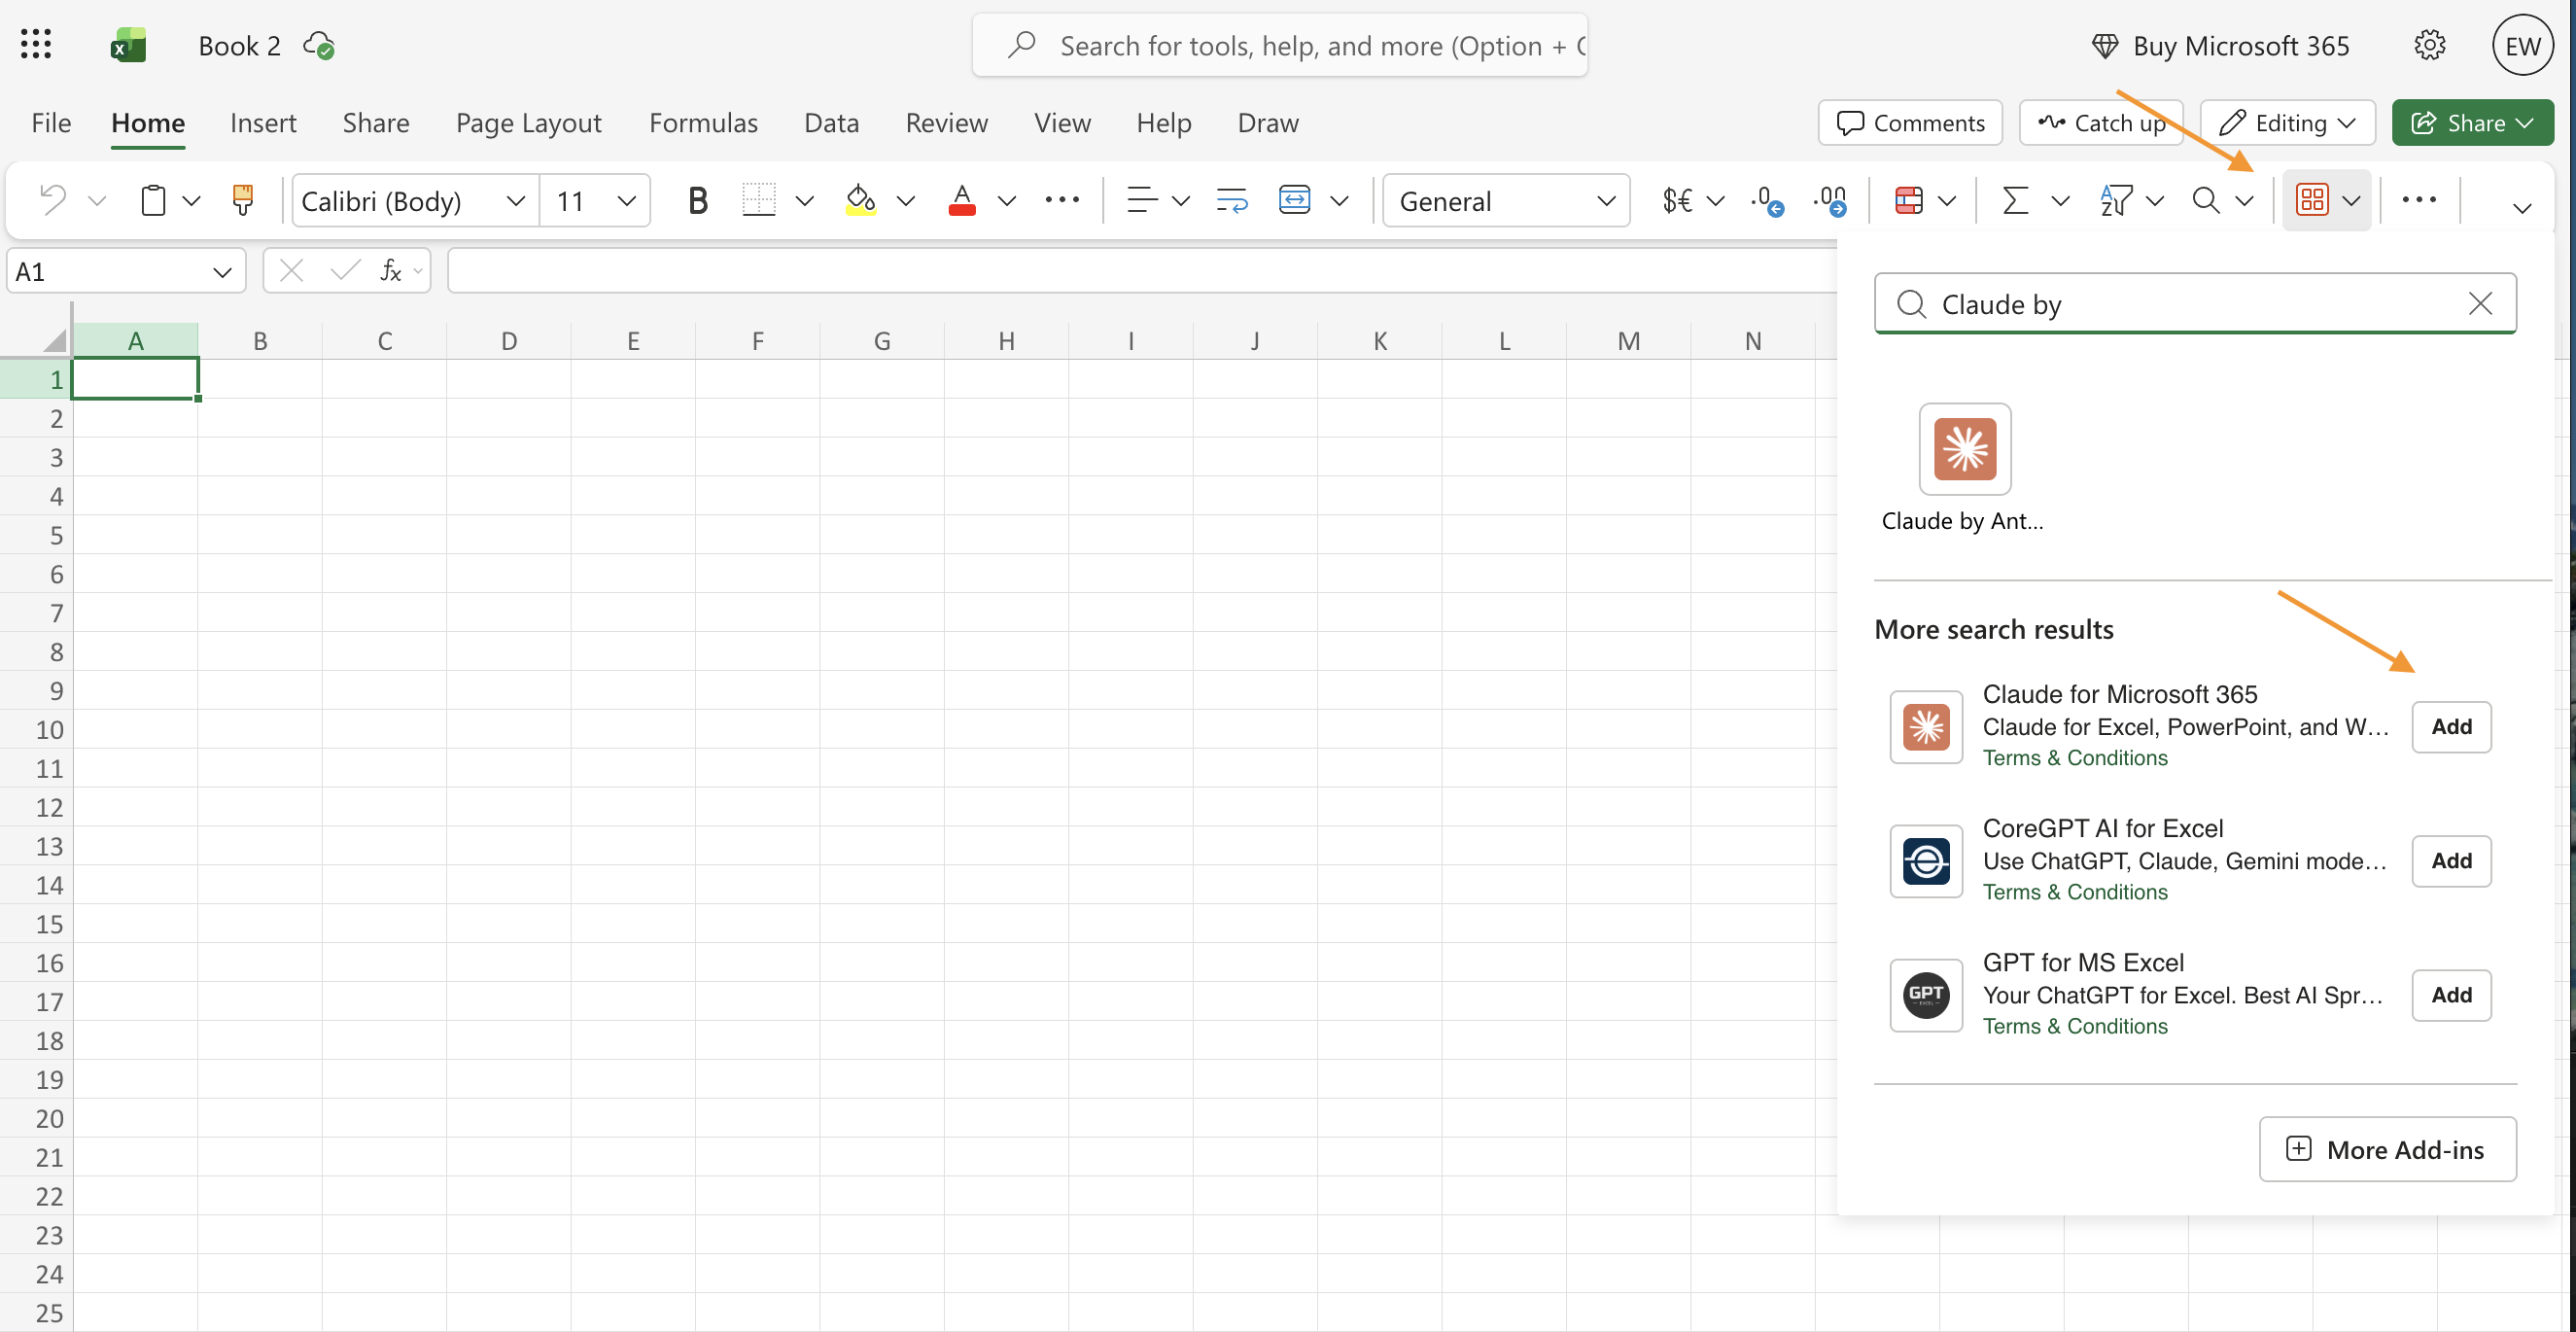Click the formula bar confirm checkmark

click(345, 270)
